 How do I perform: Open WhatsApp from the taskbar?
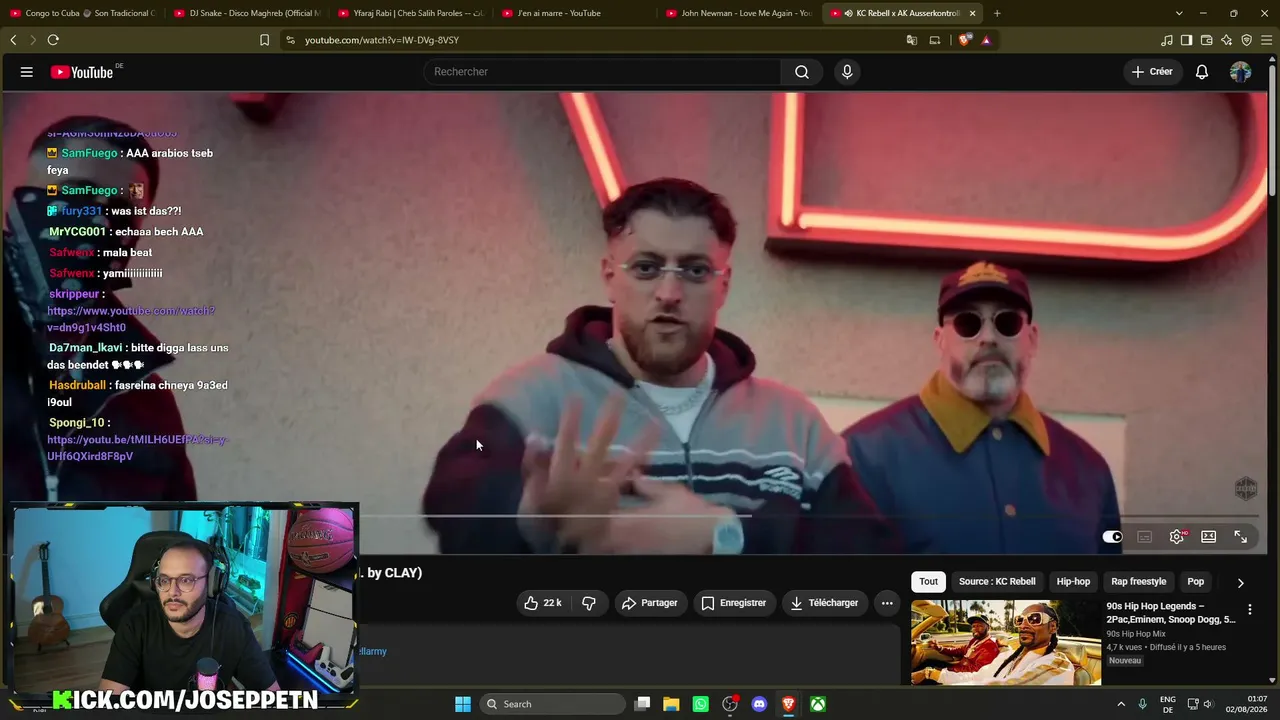coord(700,704)
